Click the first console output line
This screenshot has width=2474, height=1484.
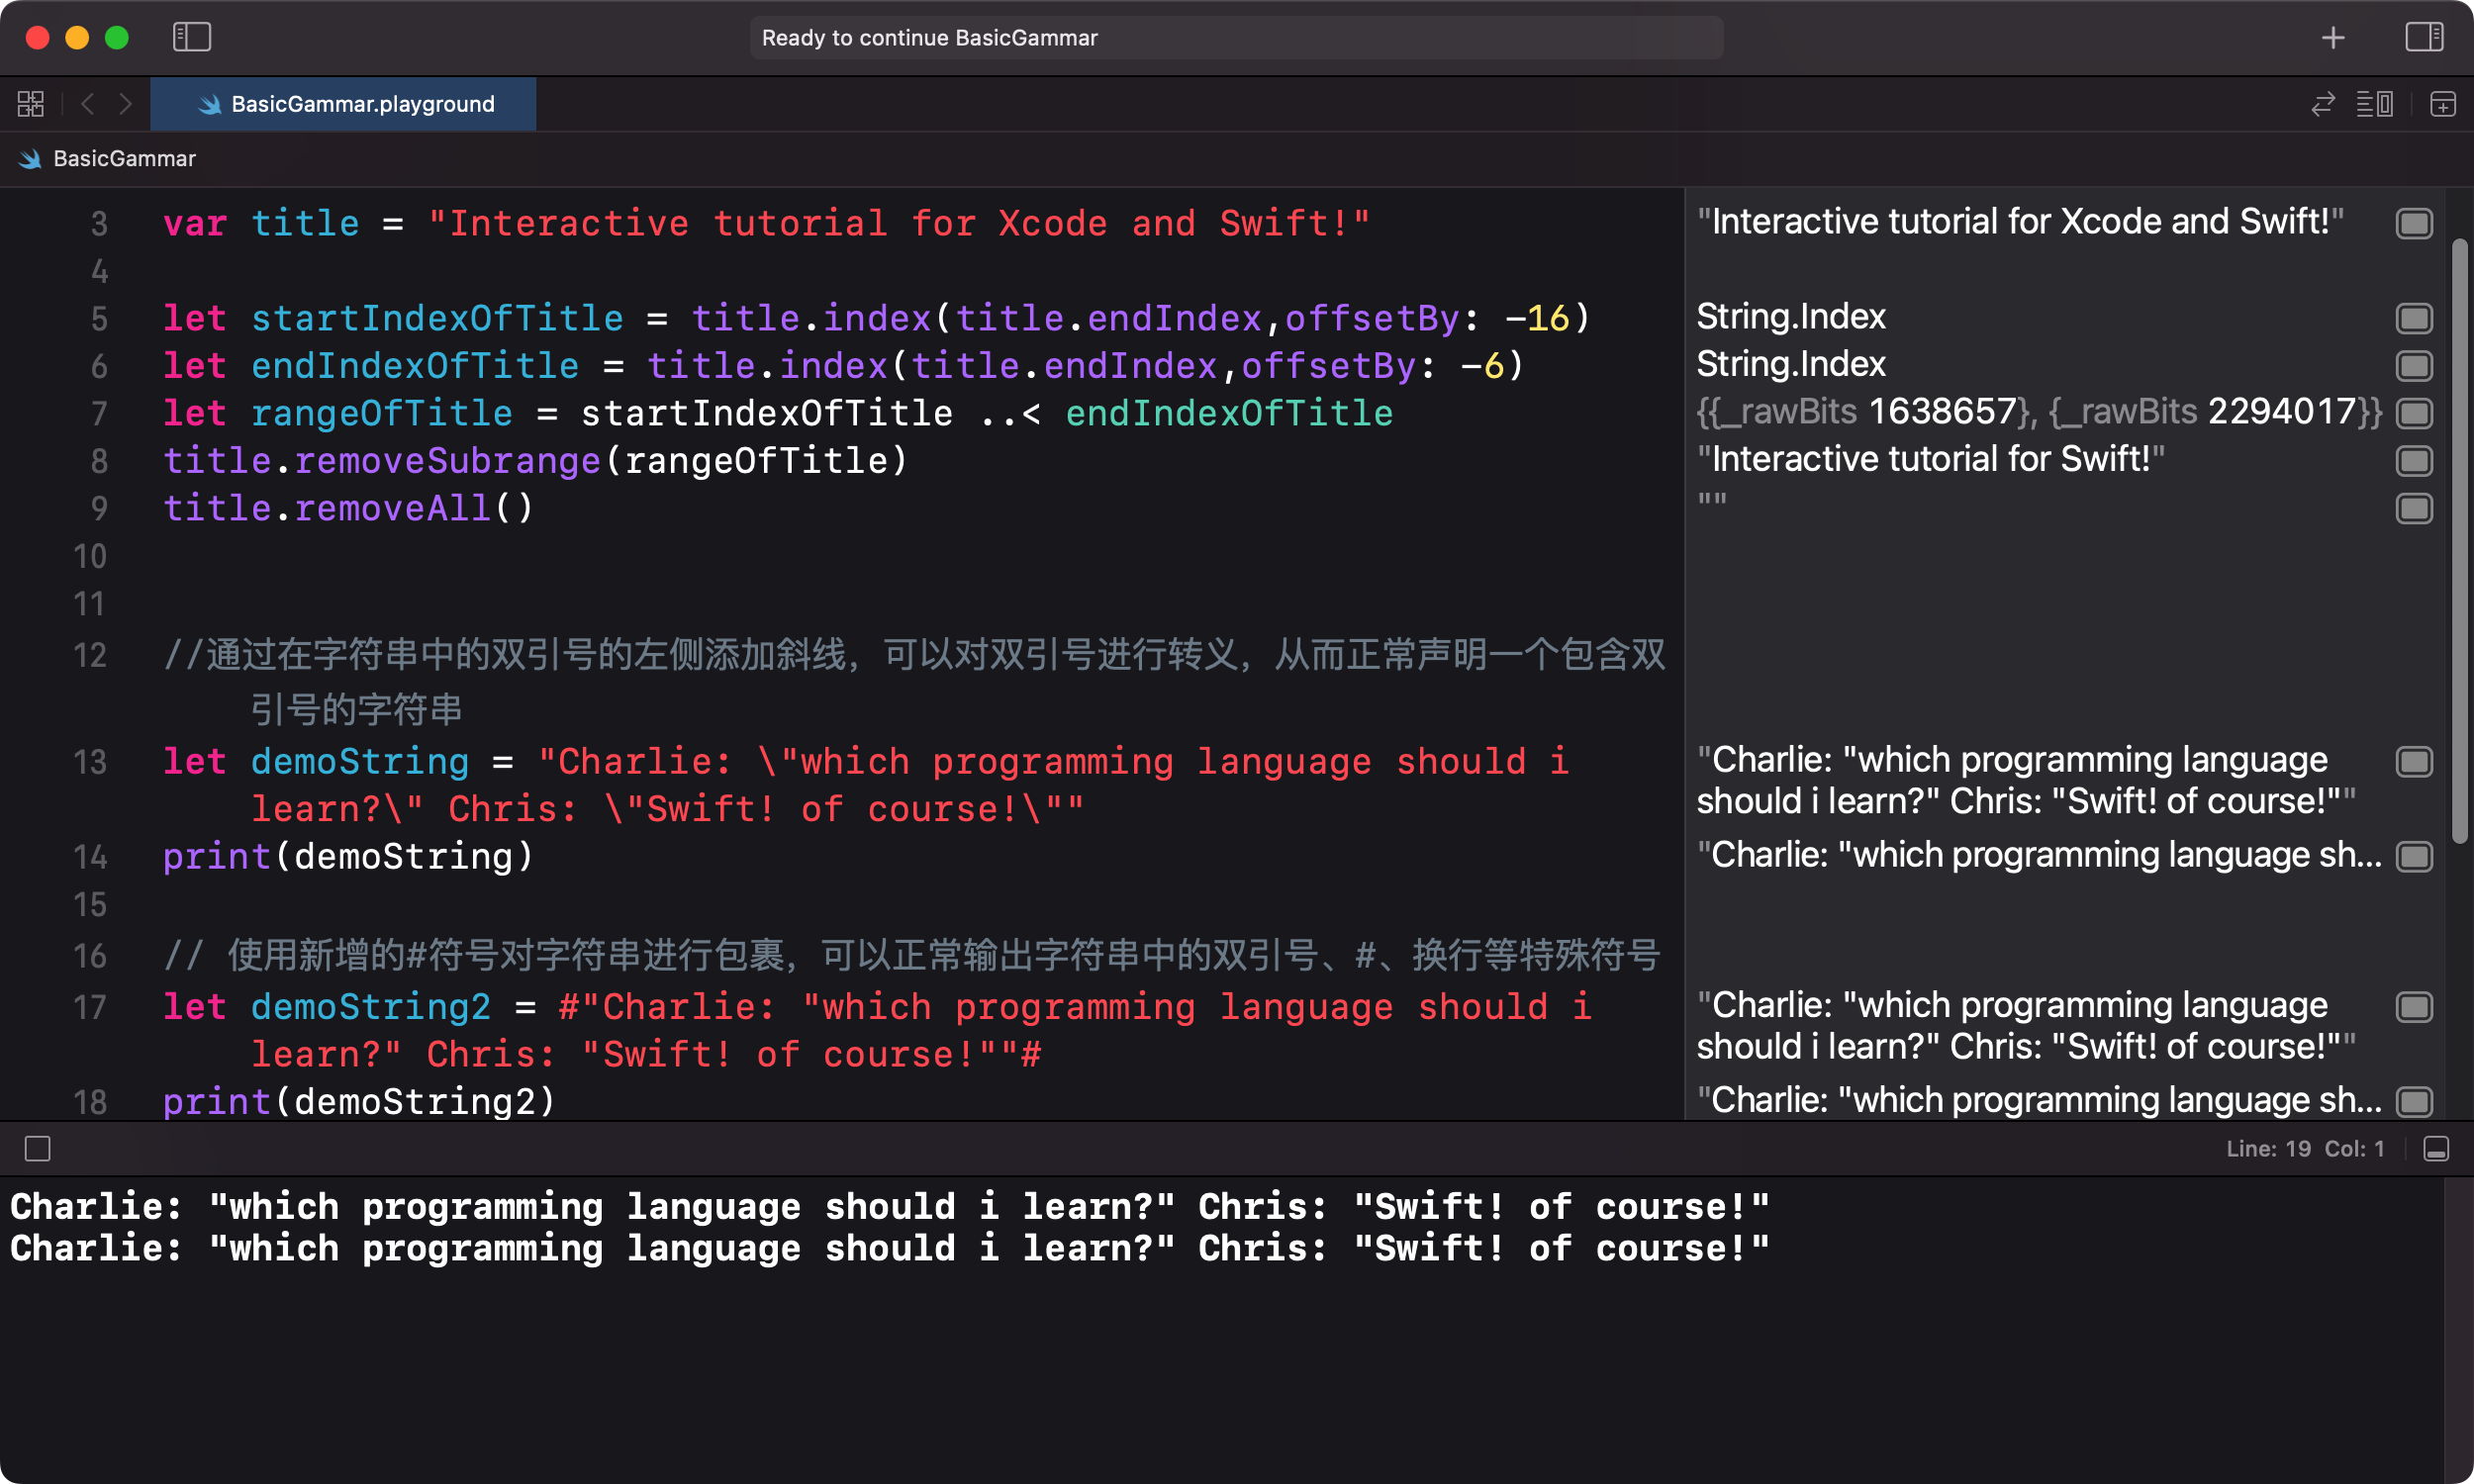click(889, 1207)
